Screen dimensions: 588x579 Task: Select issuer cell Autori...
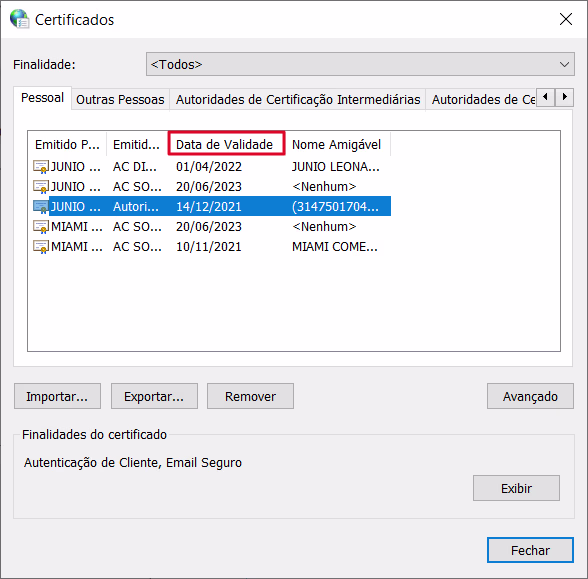[136, 206]
